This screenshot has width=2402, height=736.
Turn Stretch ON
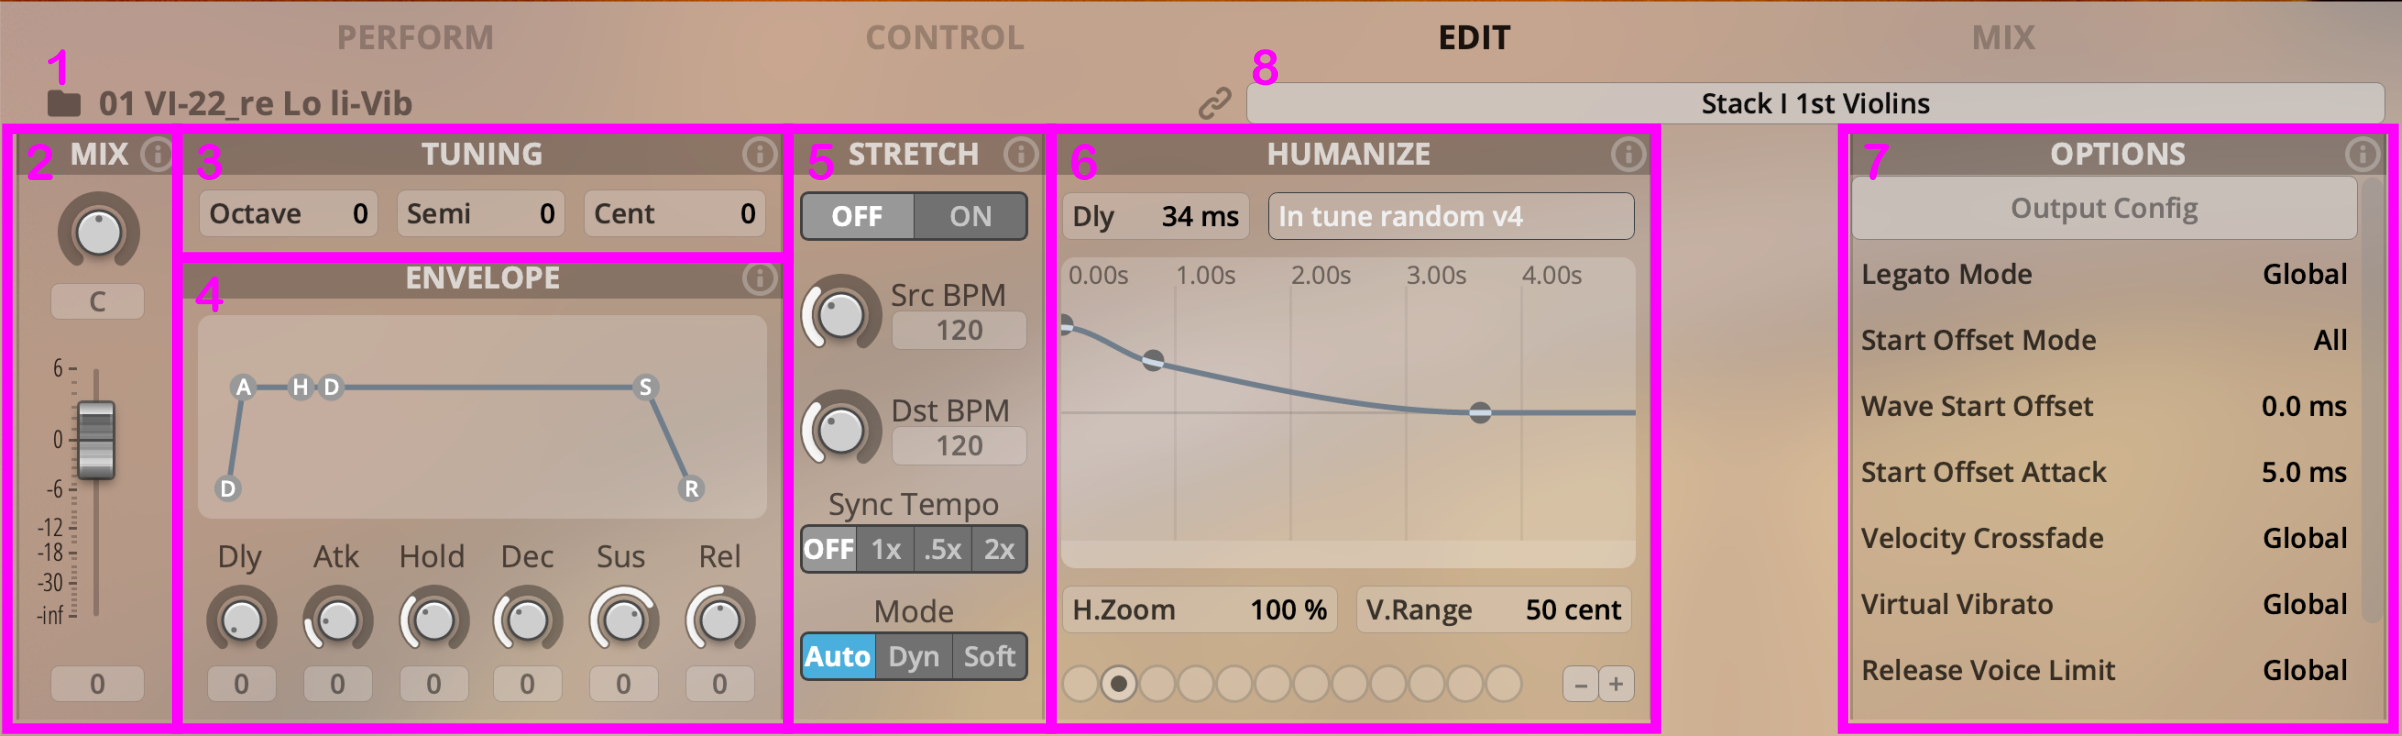click(970, 216)
